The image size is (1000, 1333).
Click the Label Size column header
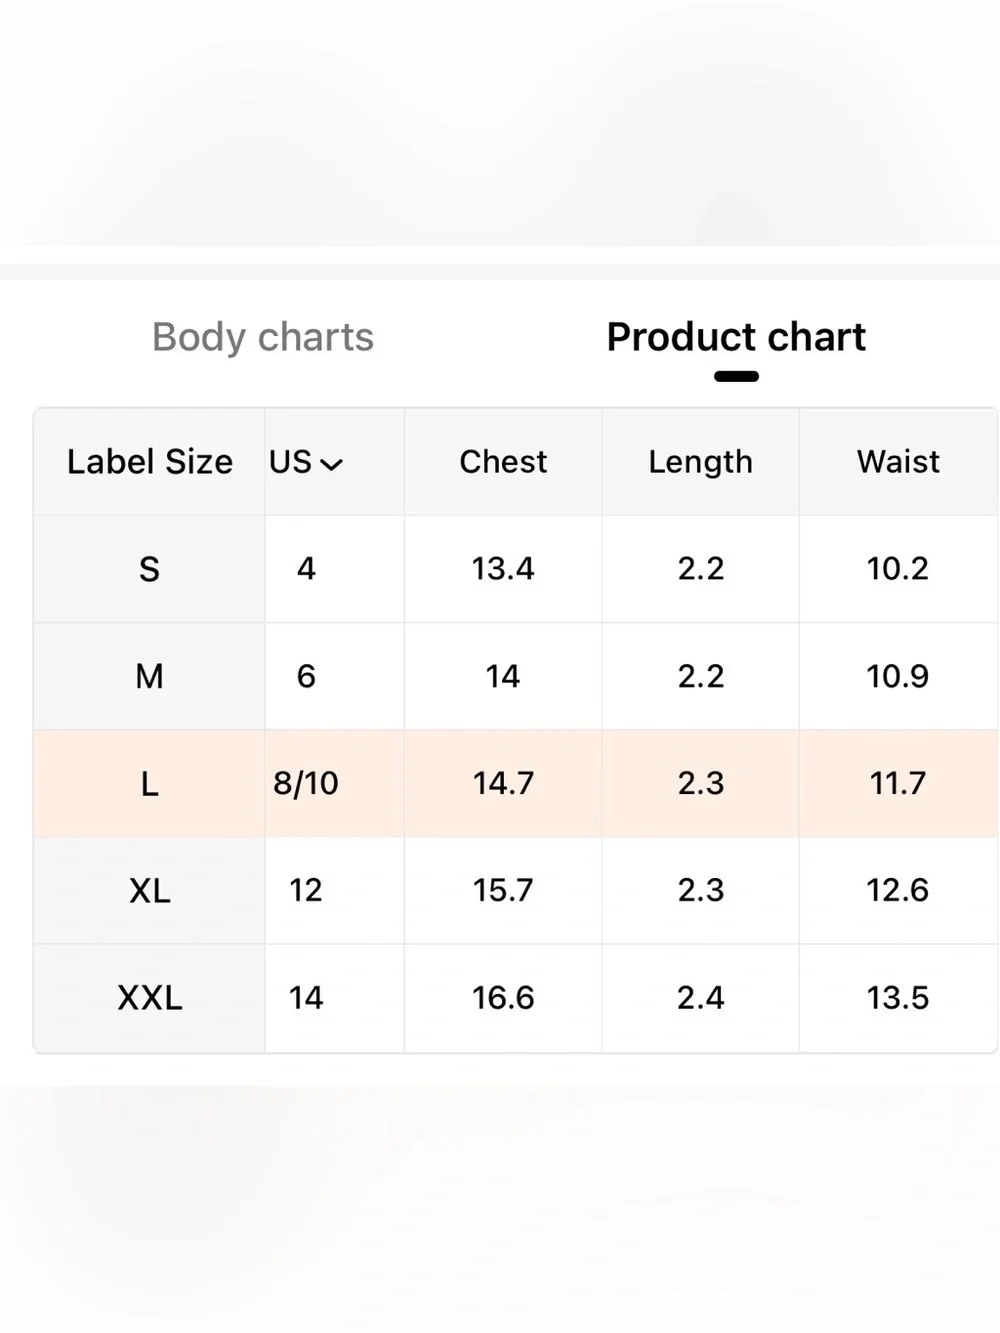(150, 462)
